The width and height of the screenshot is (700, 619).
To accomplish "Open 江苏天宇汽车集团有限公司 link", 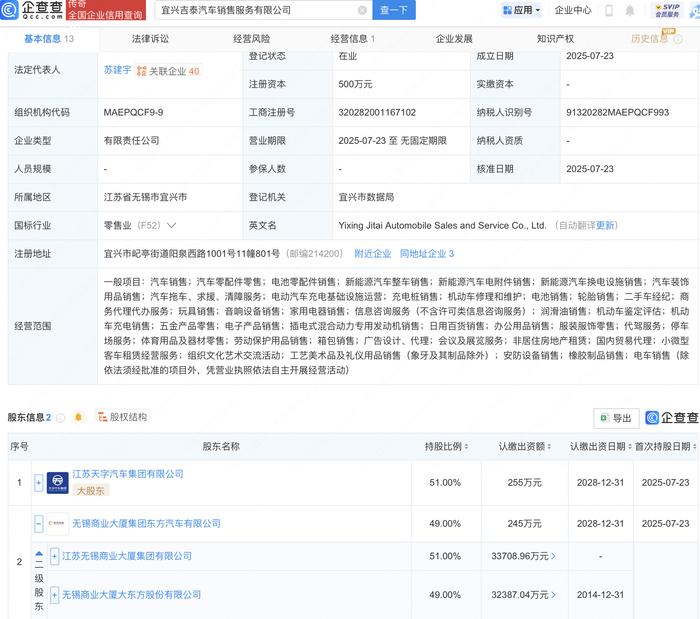I will click(128, 474).
